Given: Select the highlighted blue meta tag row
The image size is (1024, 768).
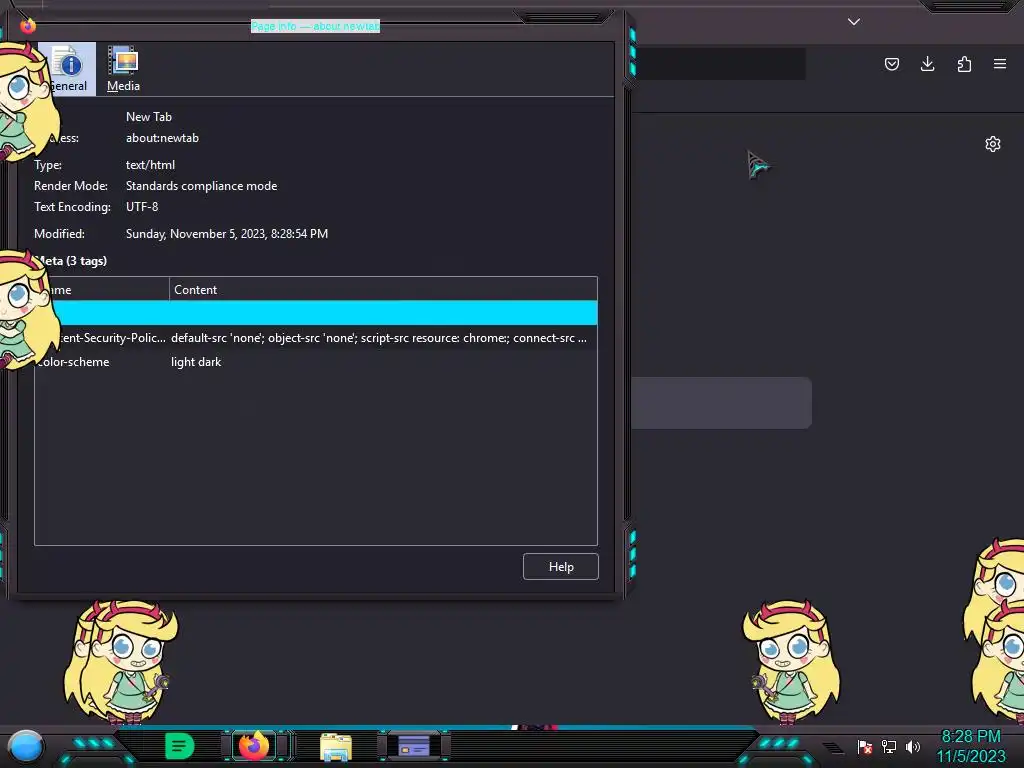Looking at the screenshot, I should (x=316, y=313).
